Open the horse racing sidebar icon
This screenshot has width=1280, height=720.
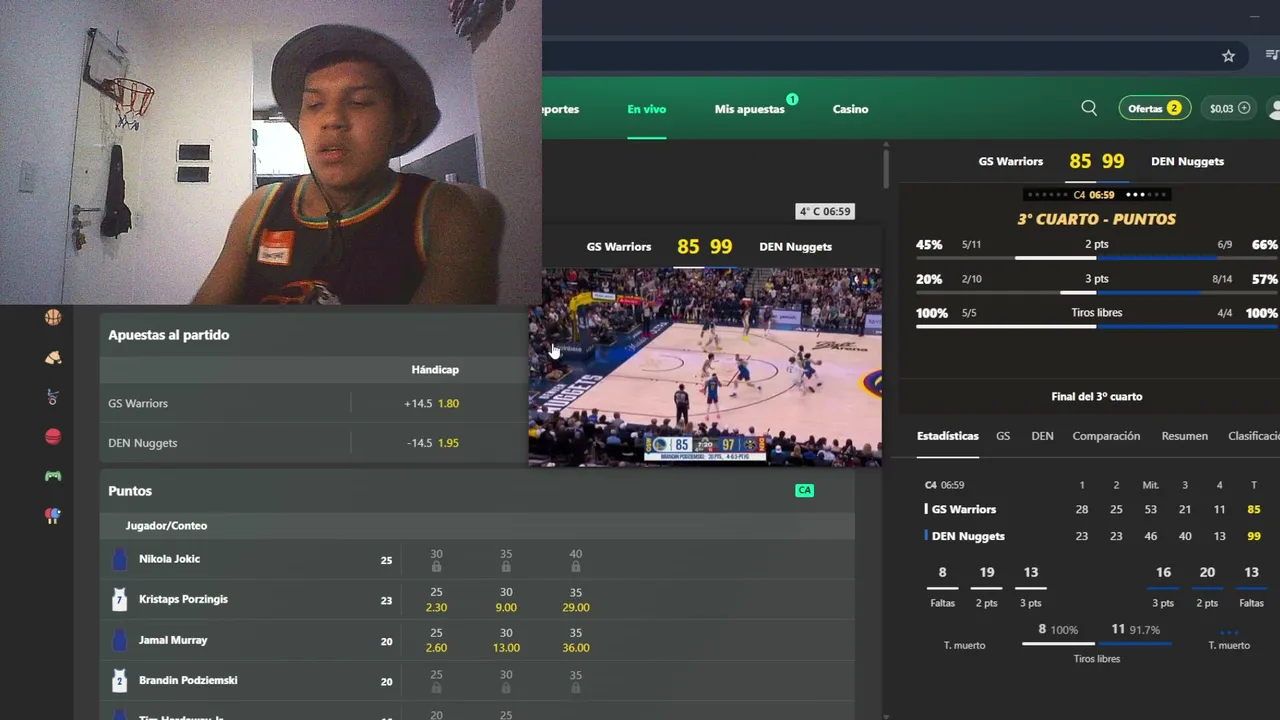tap(53, 357)
